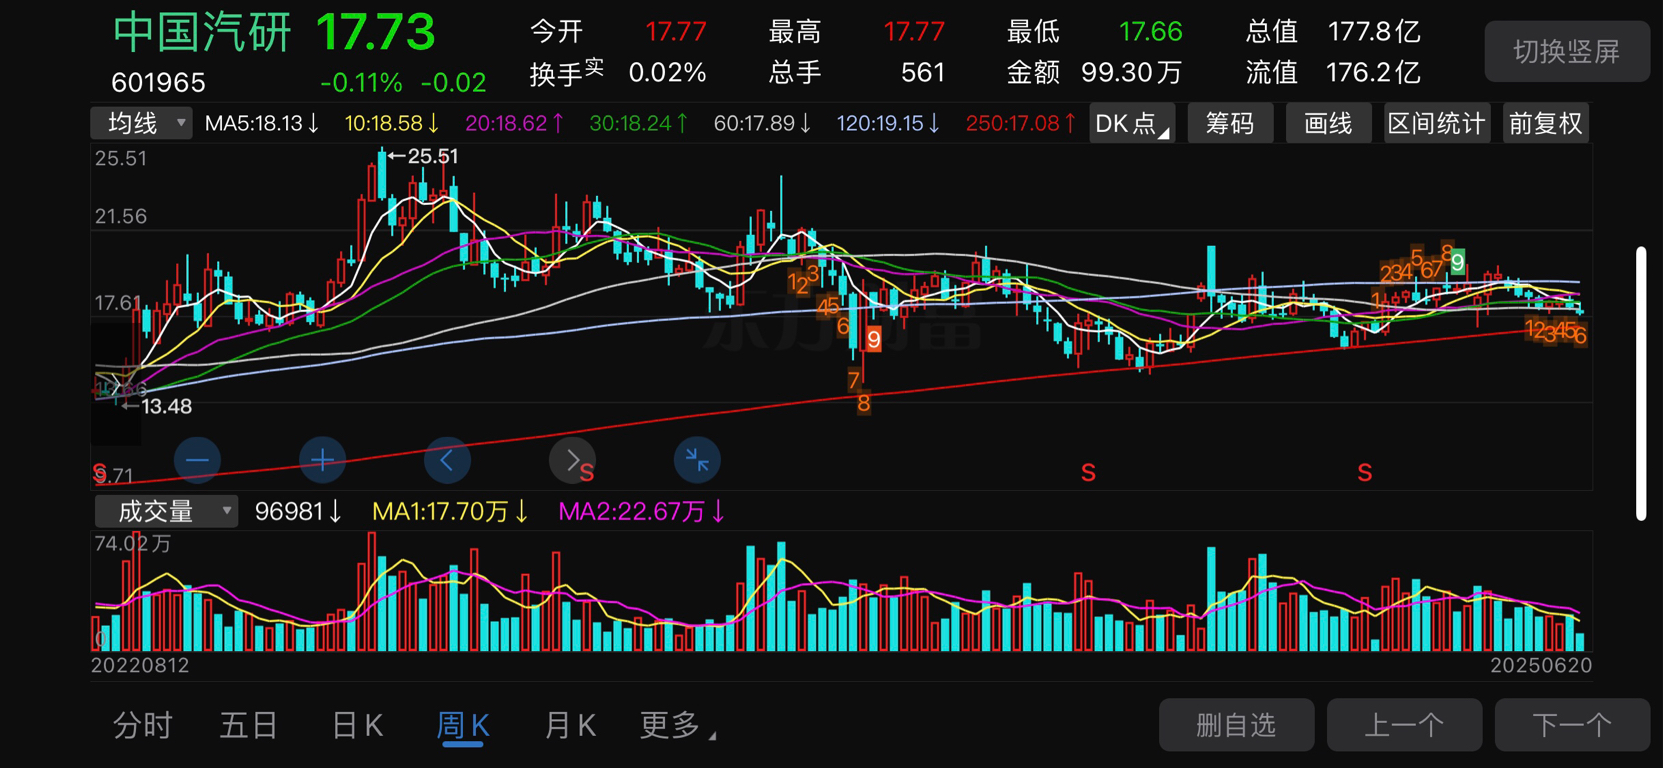The height and width of the screenshot is (768, 1663).
Task: Click the yellow 10:18.58 moving average label
Action: 391,123
